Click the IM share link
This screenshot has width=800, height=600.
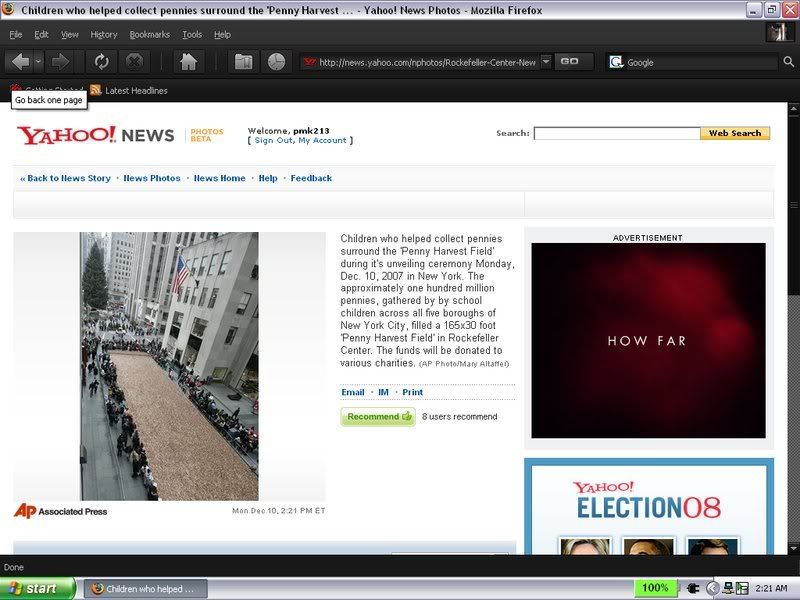click(384, 392)
